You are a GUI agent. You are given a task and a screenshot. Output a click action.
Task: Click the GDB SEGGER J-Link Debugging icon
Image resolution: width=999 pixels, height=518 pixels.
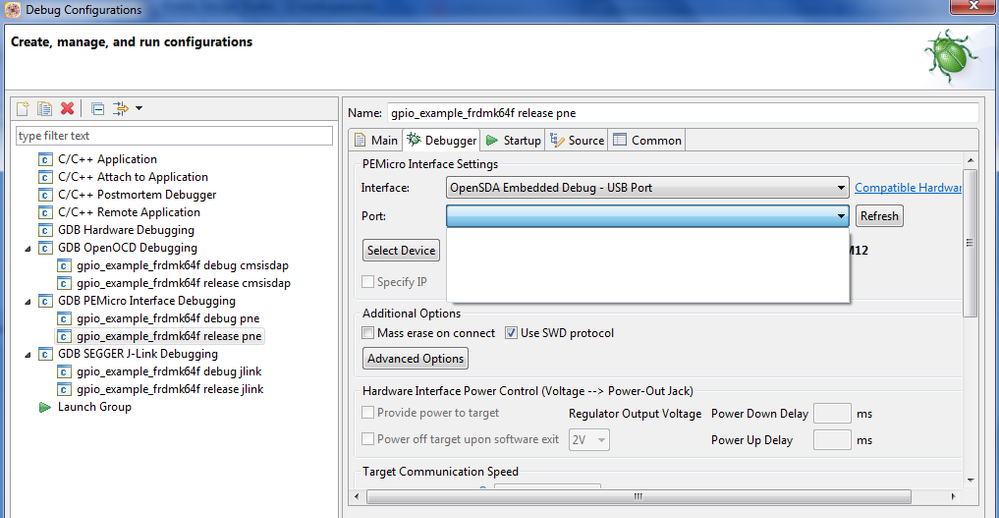(x=45, y=354)
